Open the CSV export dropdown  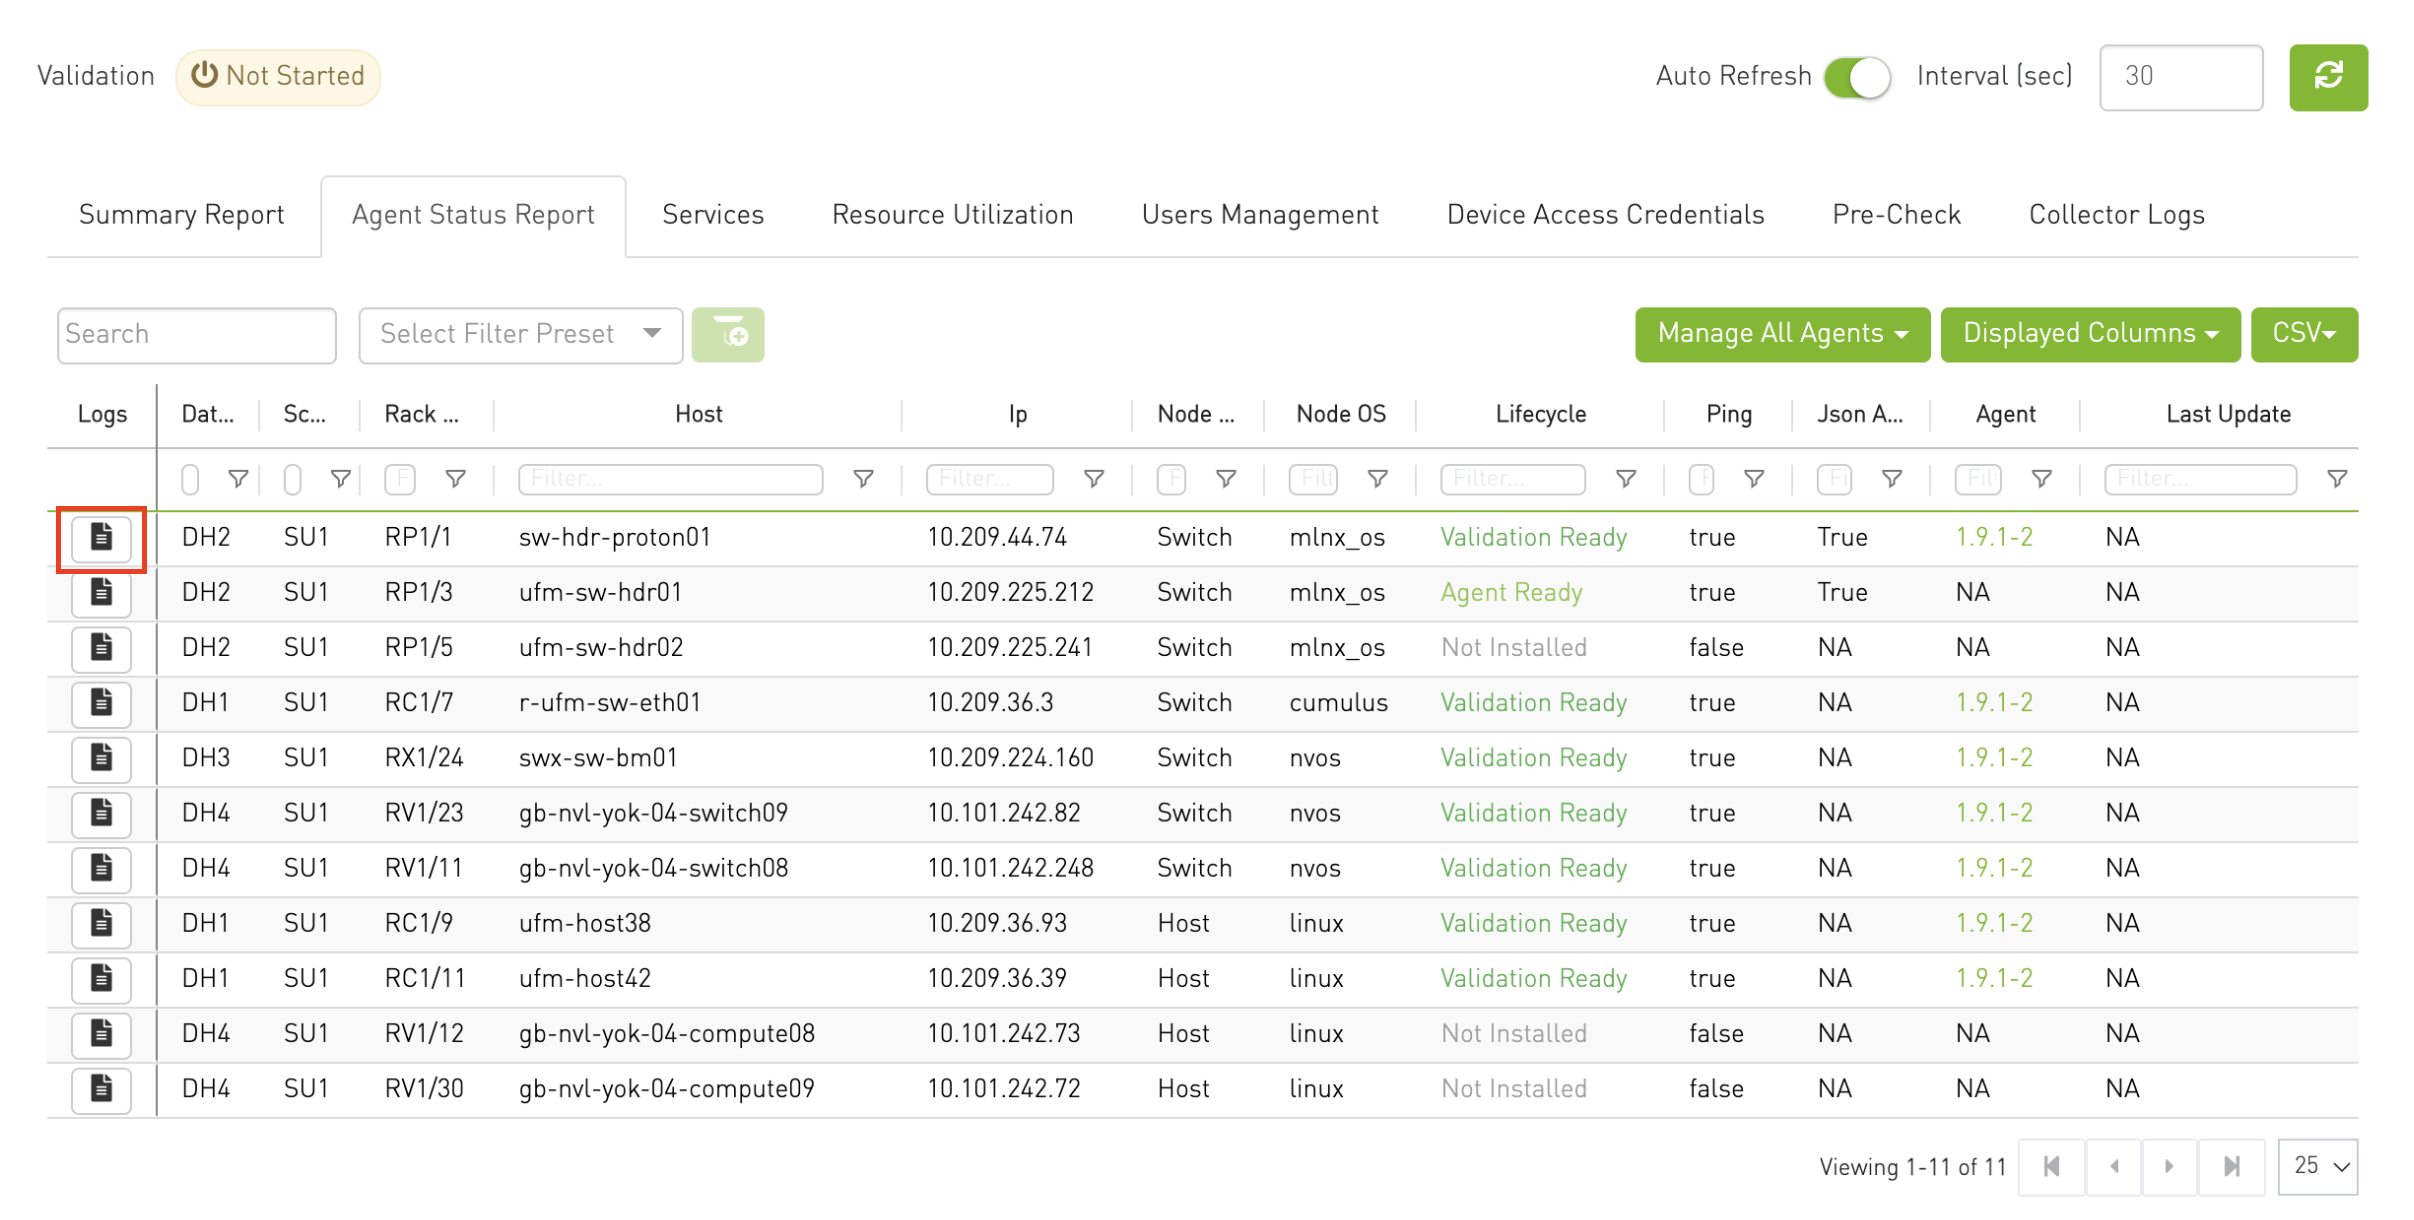tap(2304, 334)
